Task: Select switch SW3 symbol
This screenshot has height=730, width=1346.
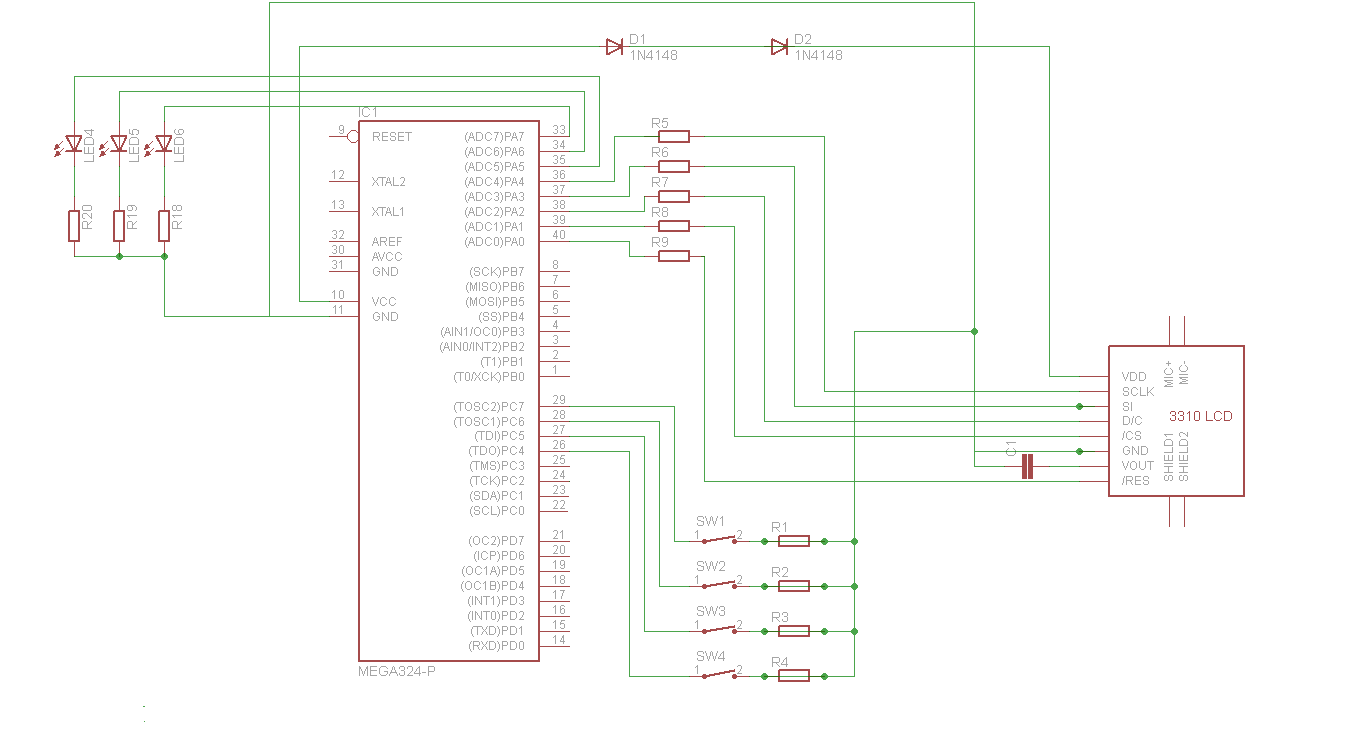Action: click(x=719, y=629)
